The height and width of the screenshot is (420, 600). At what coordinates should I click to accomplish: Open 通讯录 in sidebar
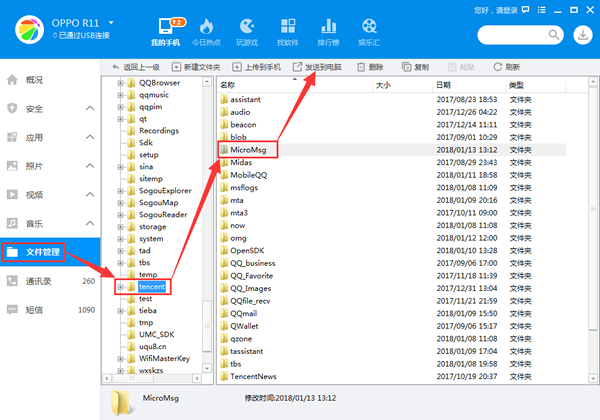click(50, 281)
